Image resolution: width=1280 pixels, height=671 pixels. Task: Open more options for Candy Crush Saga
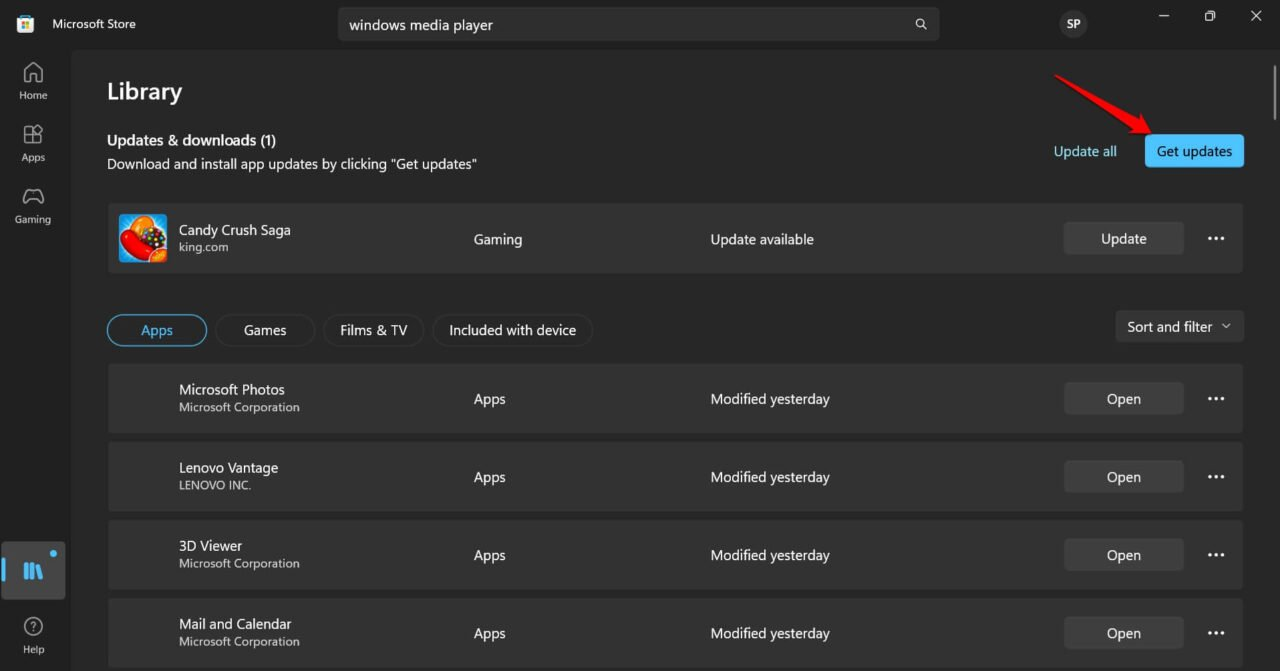click(x=1216, y=239)
